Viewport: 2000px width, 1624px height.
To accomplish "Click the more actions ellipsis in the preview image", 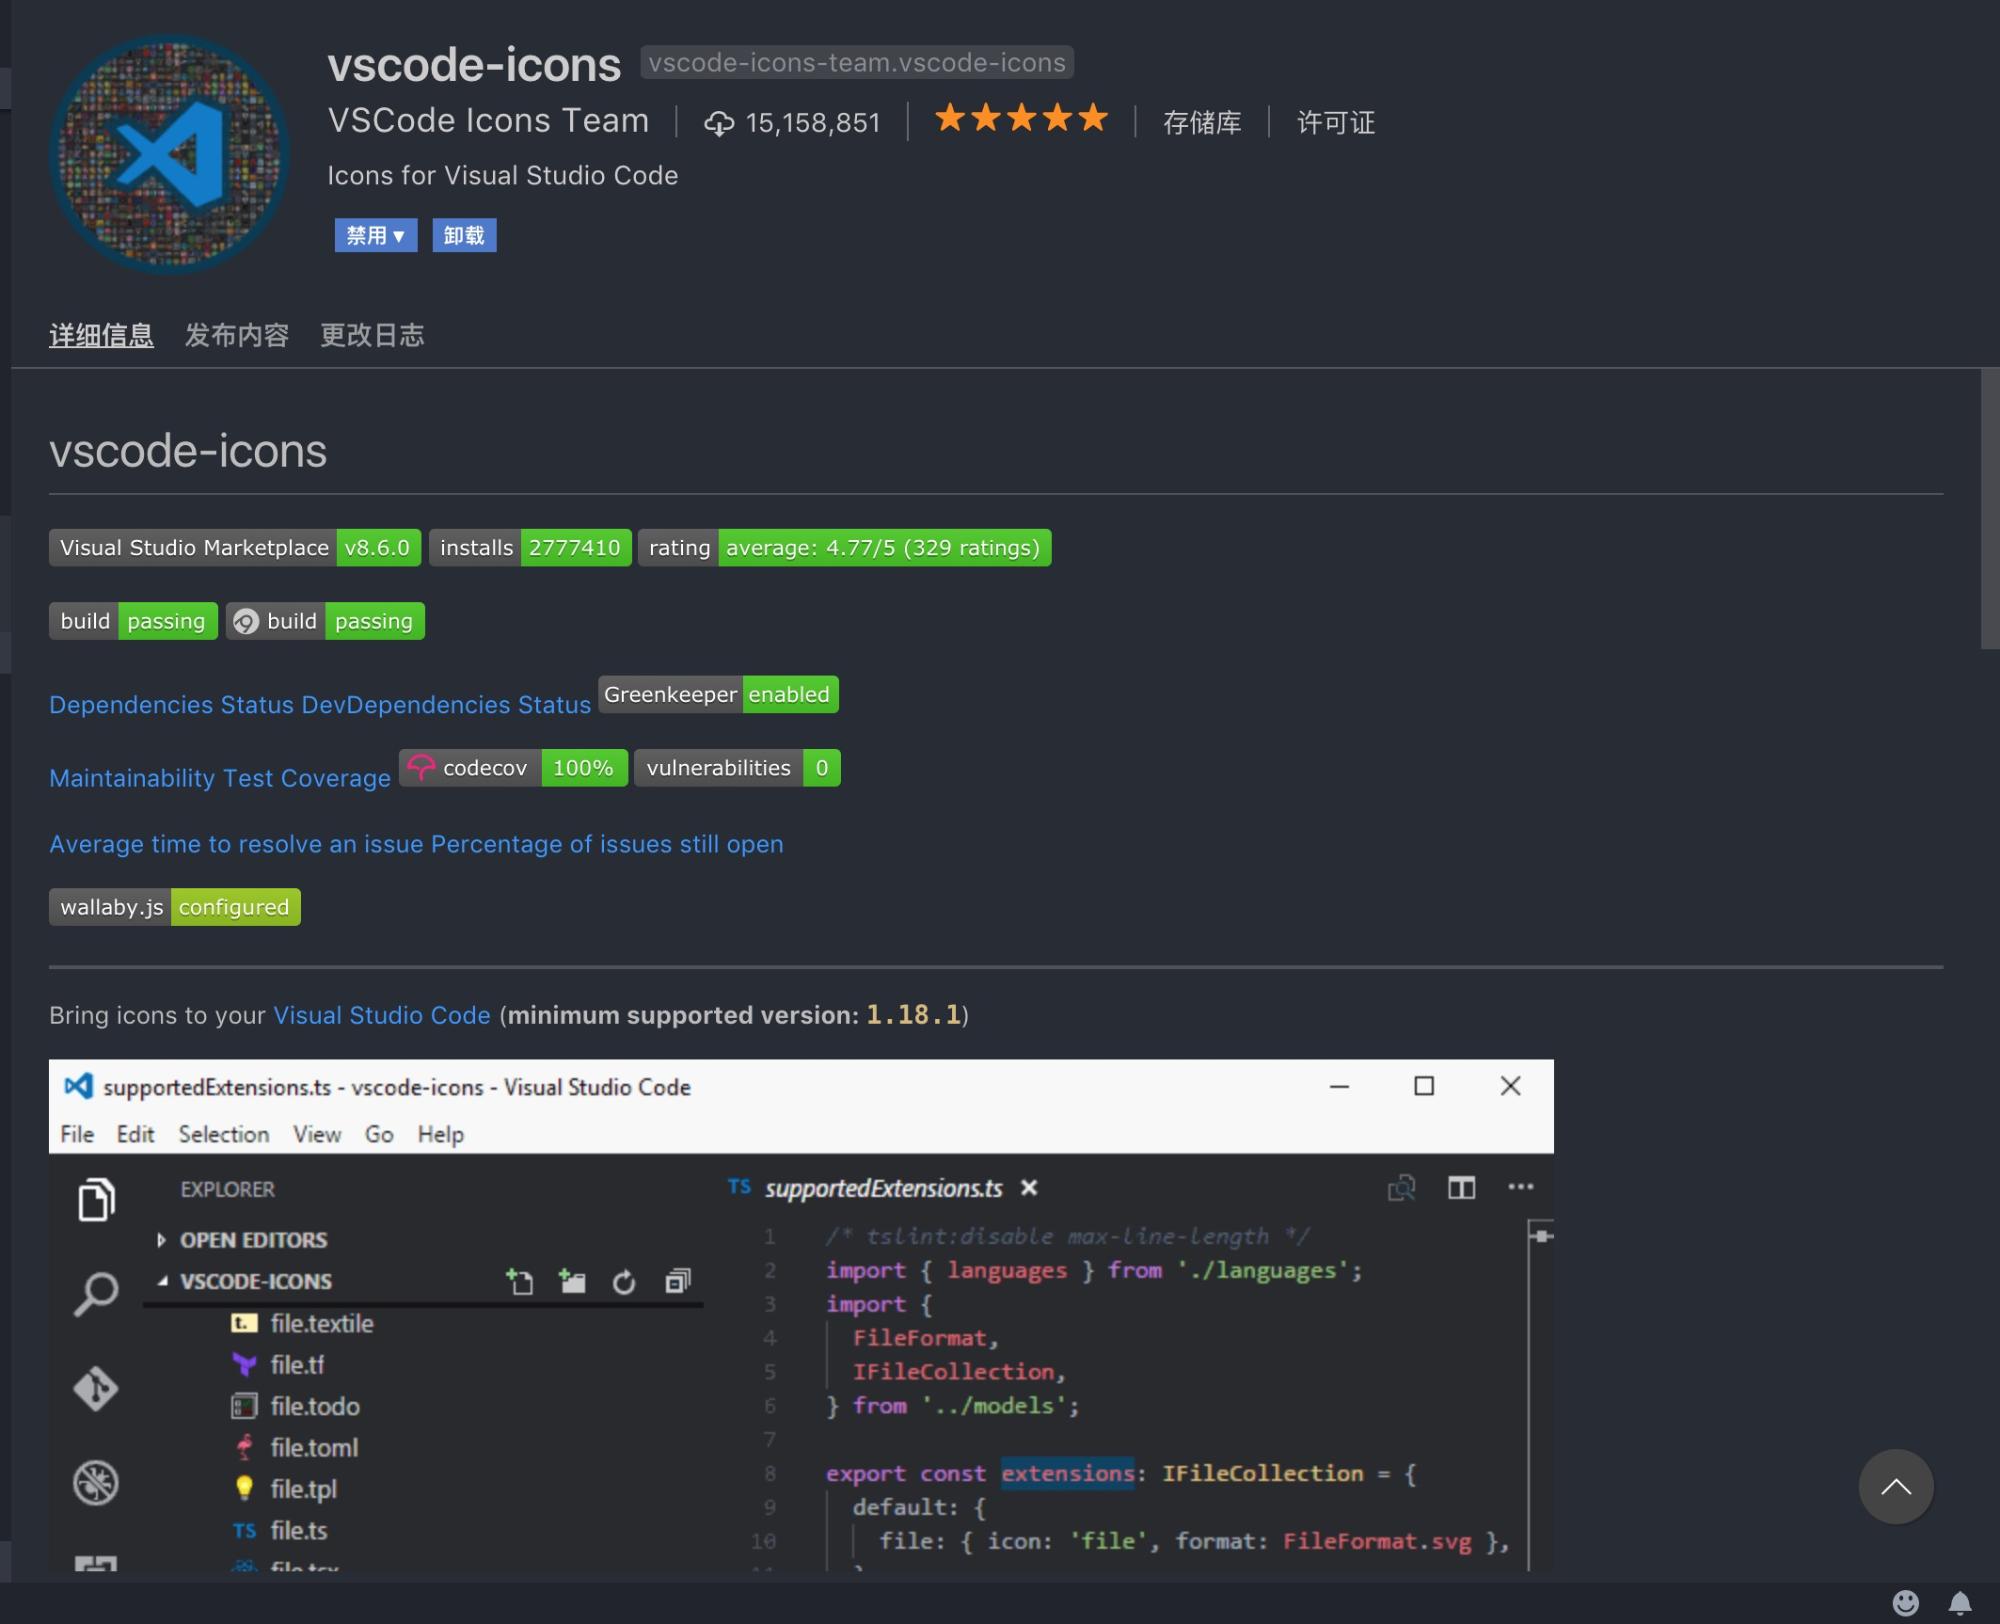I will coord(1520,1187).
